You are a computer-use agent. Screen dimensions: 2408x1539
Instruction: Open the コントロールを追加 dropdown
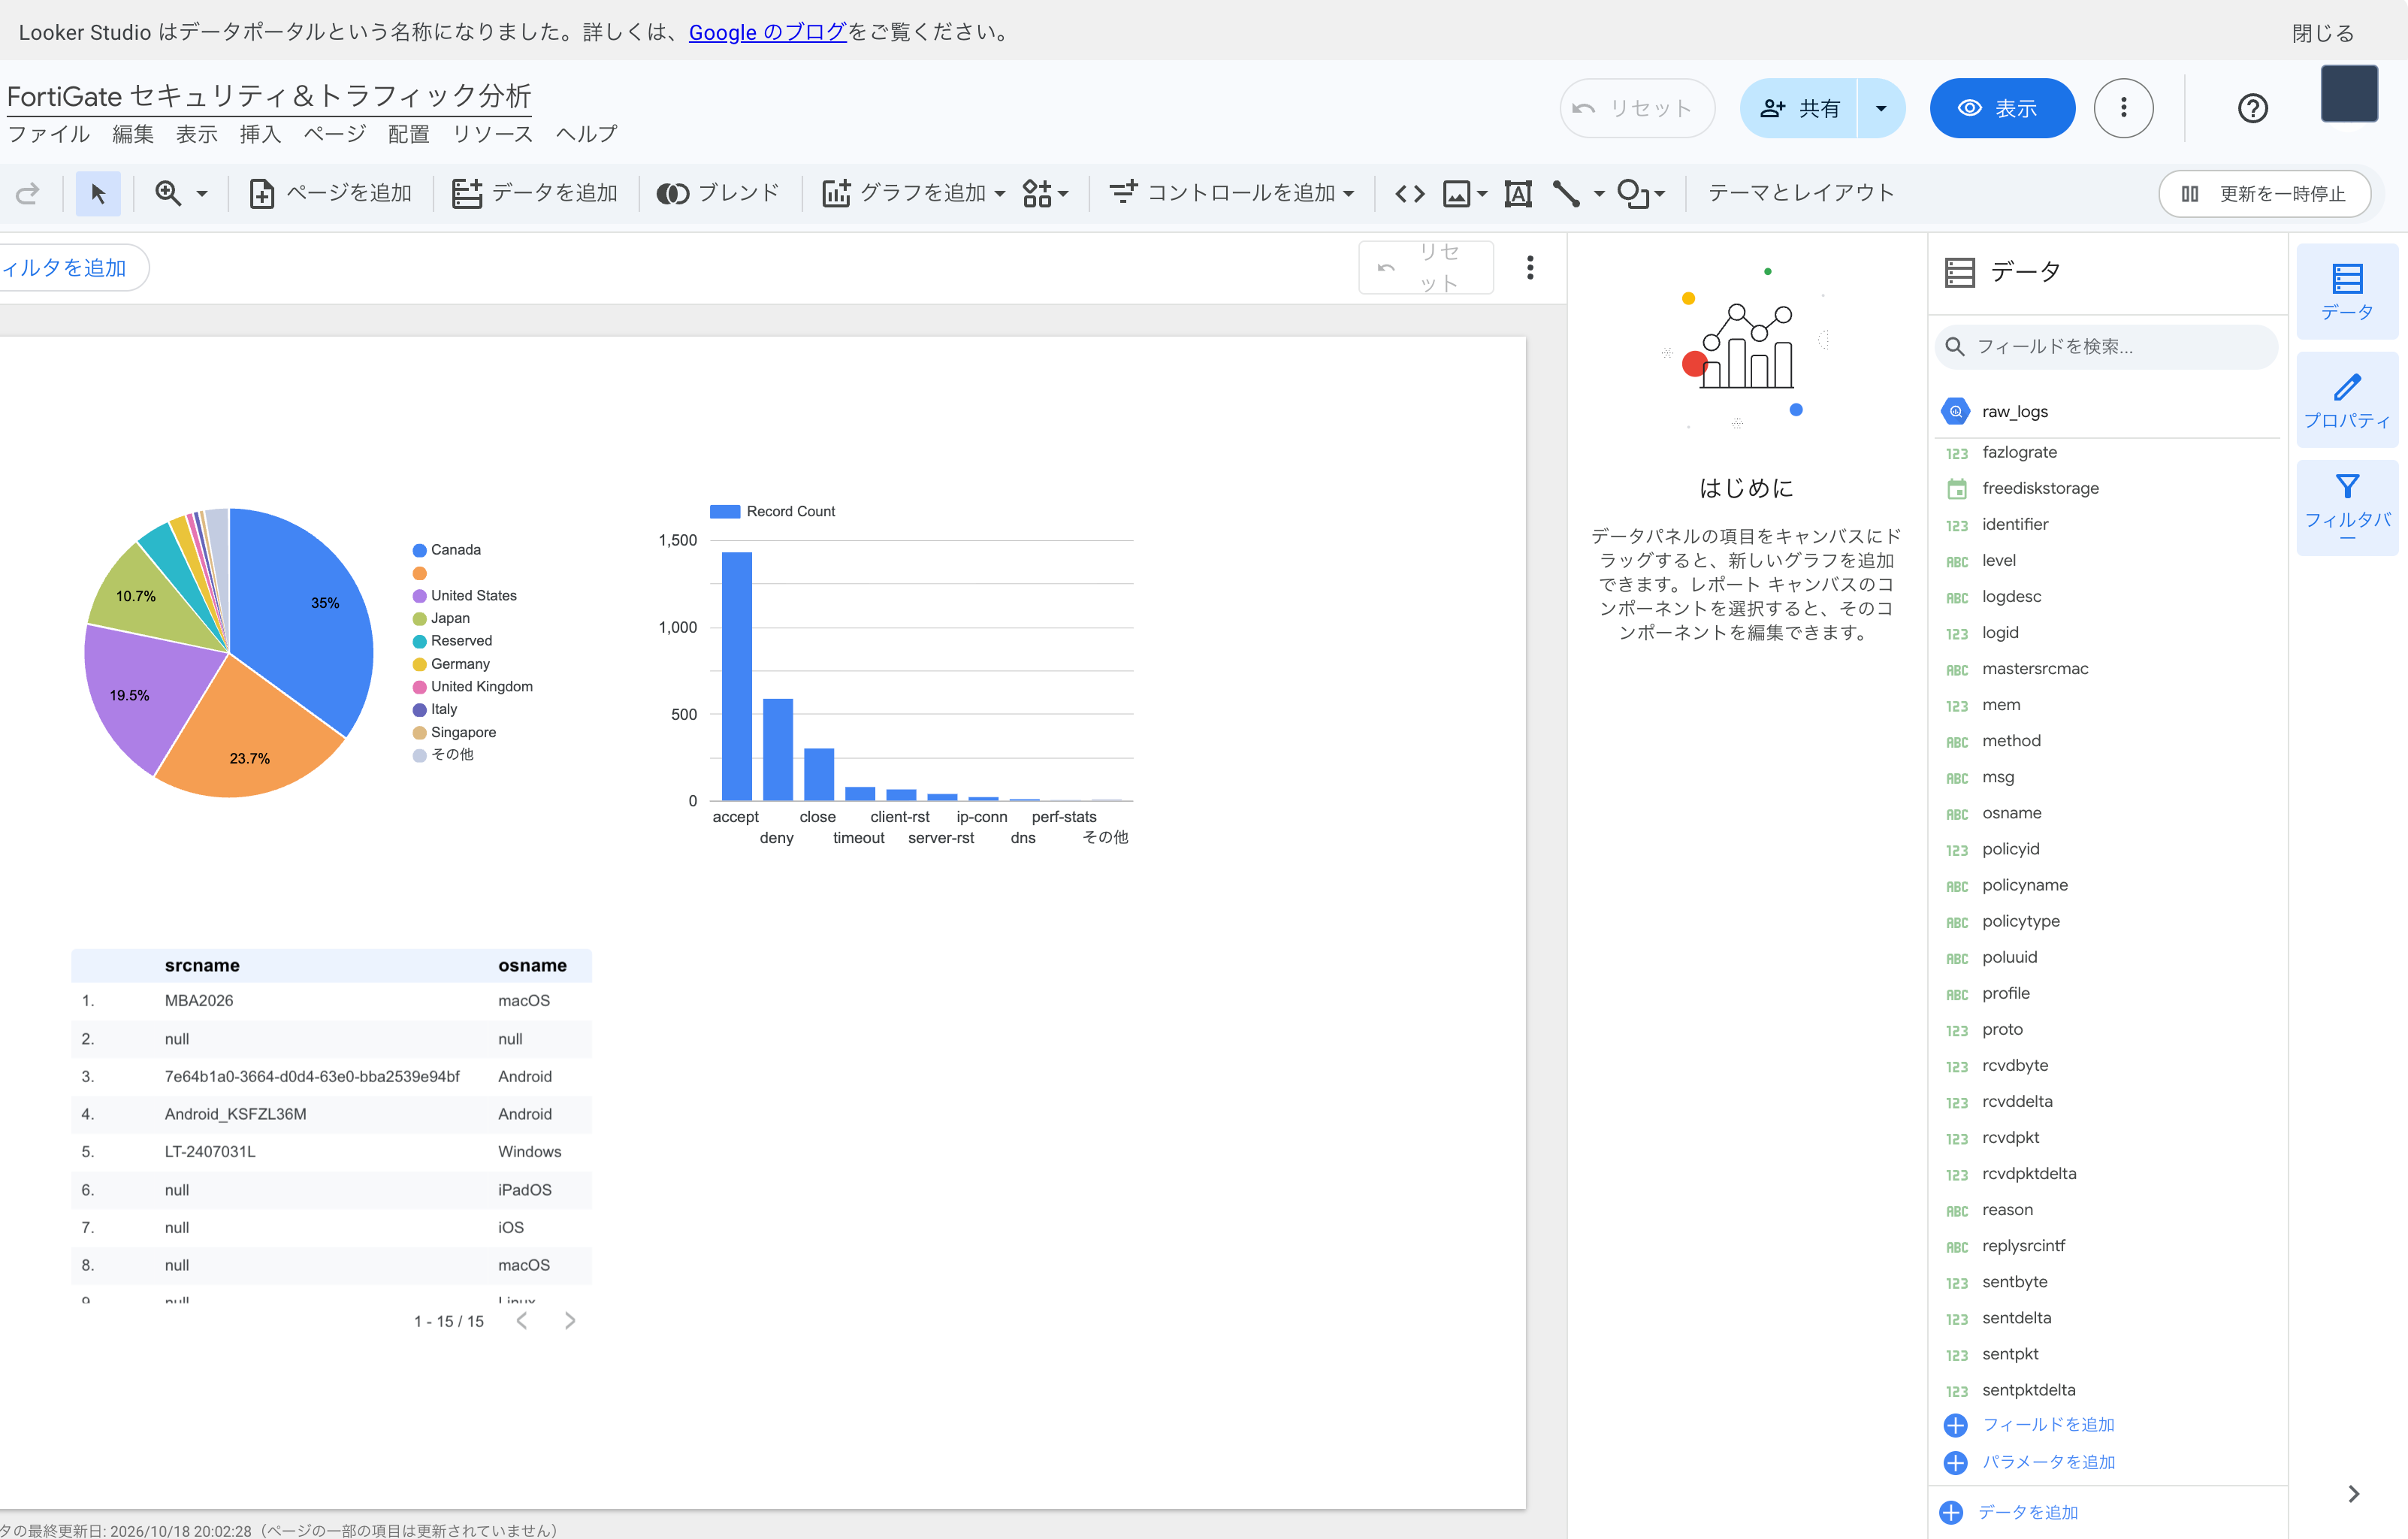pos(1232,193)
